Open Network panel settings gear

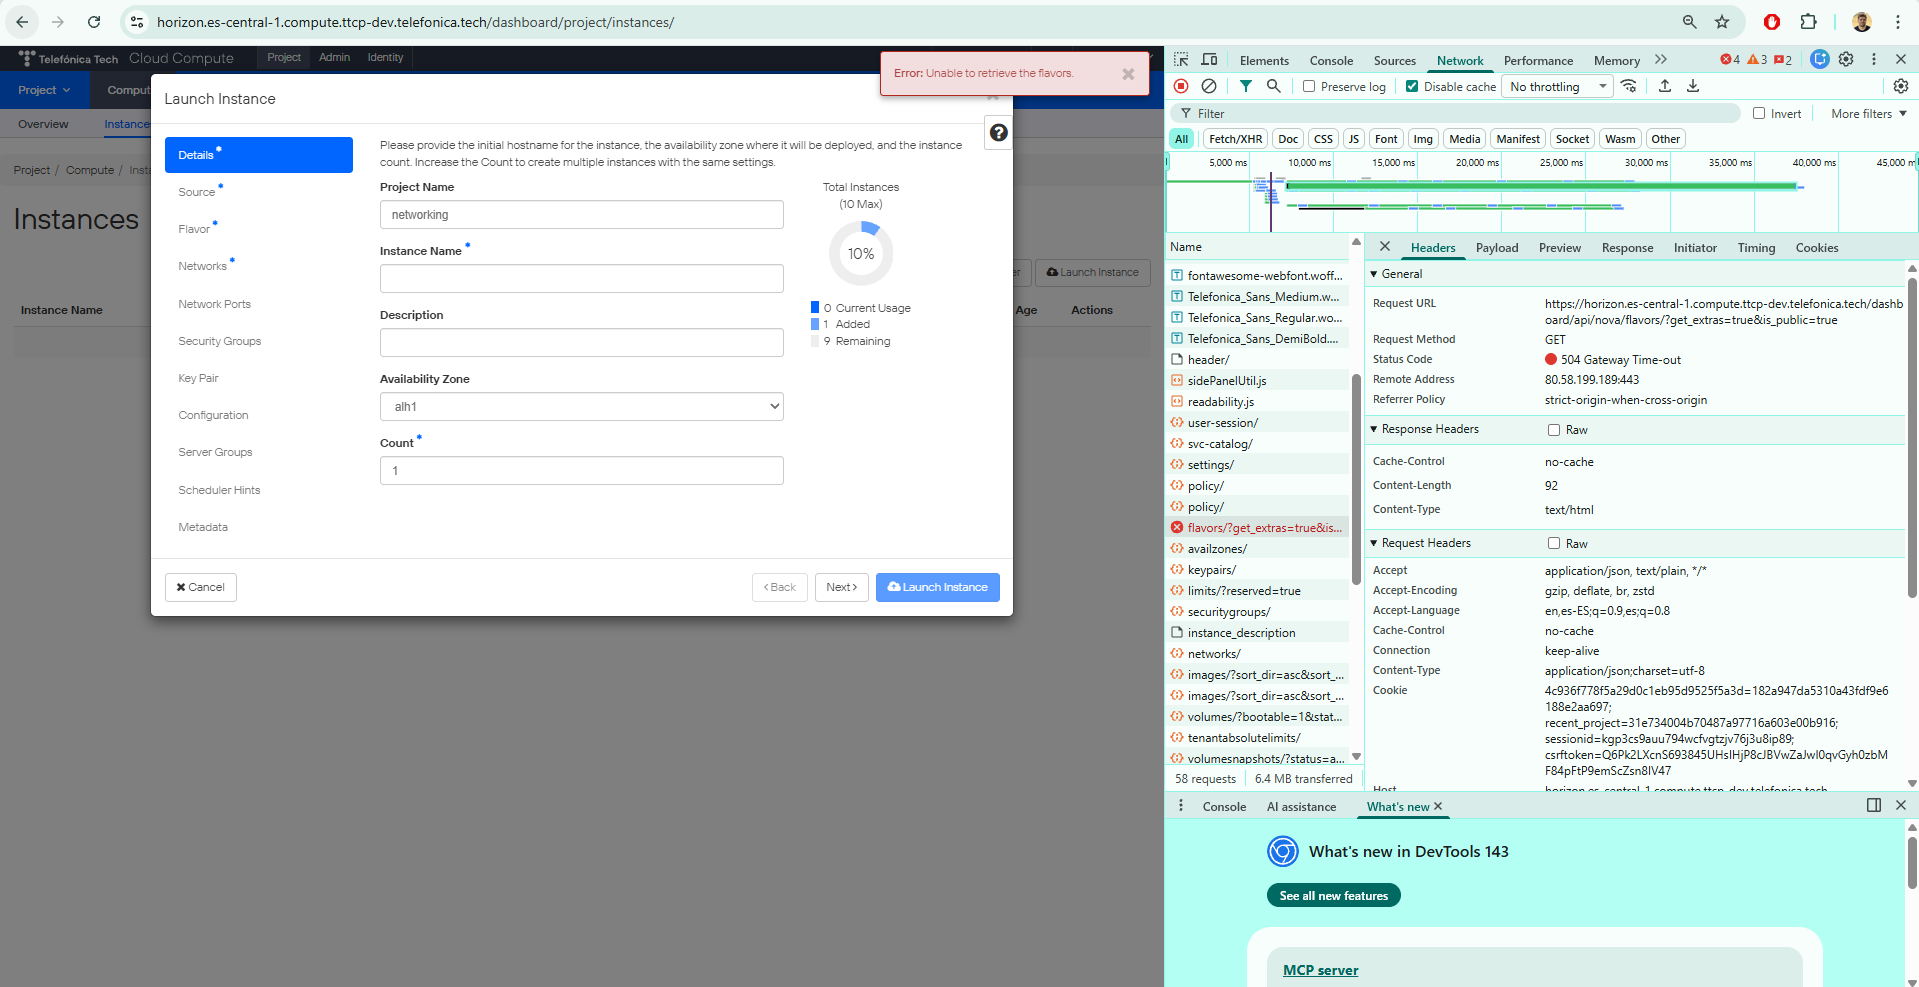point(1901,86)
